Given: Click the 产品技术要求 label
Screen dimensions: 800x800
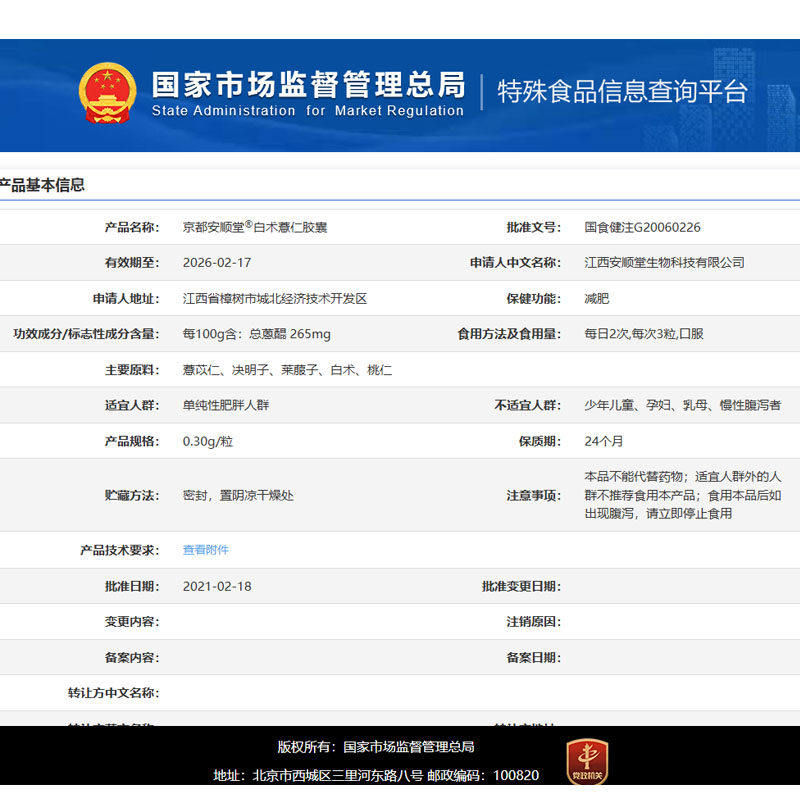Looking at the screenshot, I should click(x=120, y=550).
